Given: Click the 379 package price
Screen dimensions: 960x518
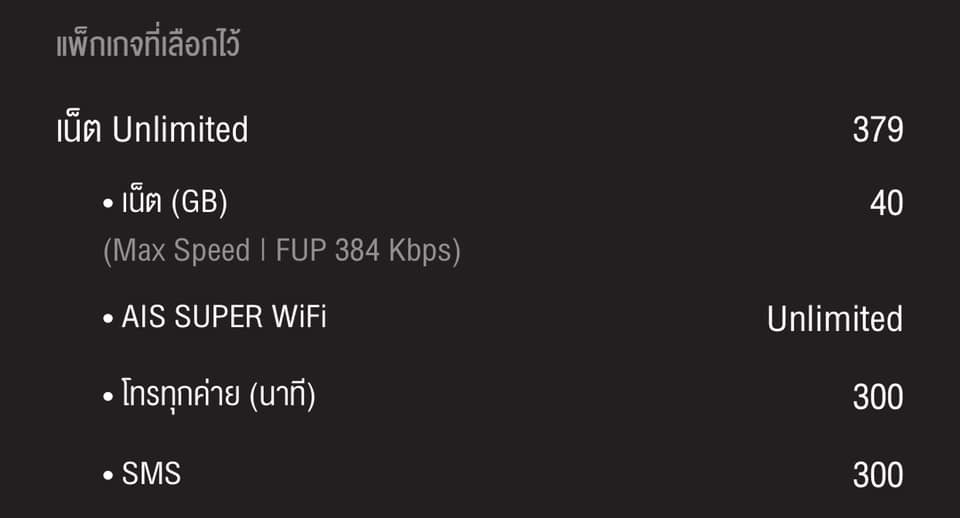Looking at the screenshot, I should 878,129.
